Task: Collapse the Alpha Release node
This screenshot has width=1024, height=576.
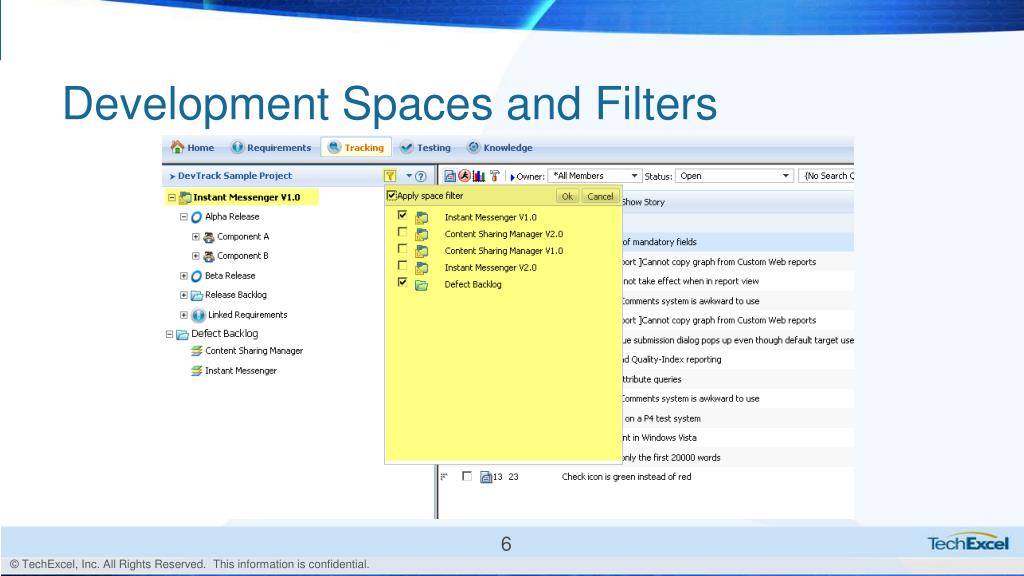Action: 184,217
